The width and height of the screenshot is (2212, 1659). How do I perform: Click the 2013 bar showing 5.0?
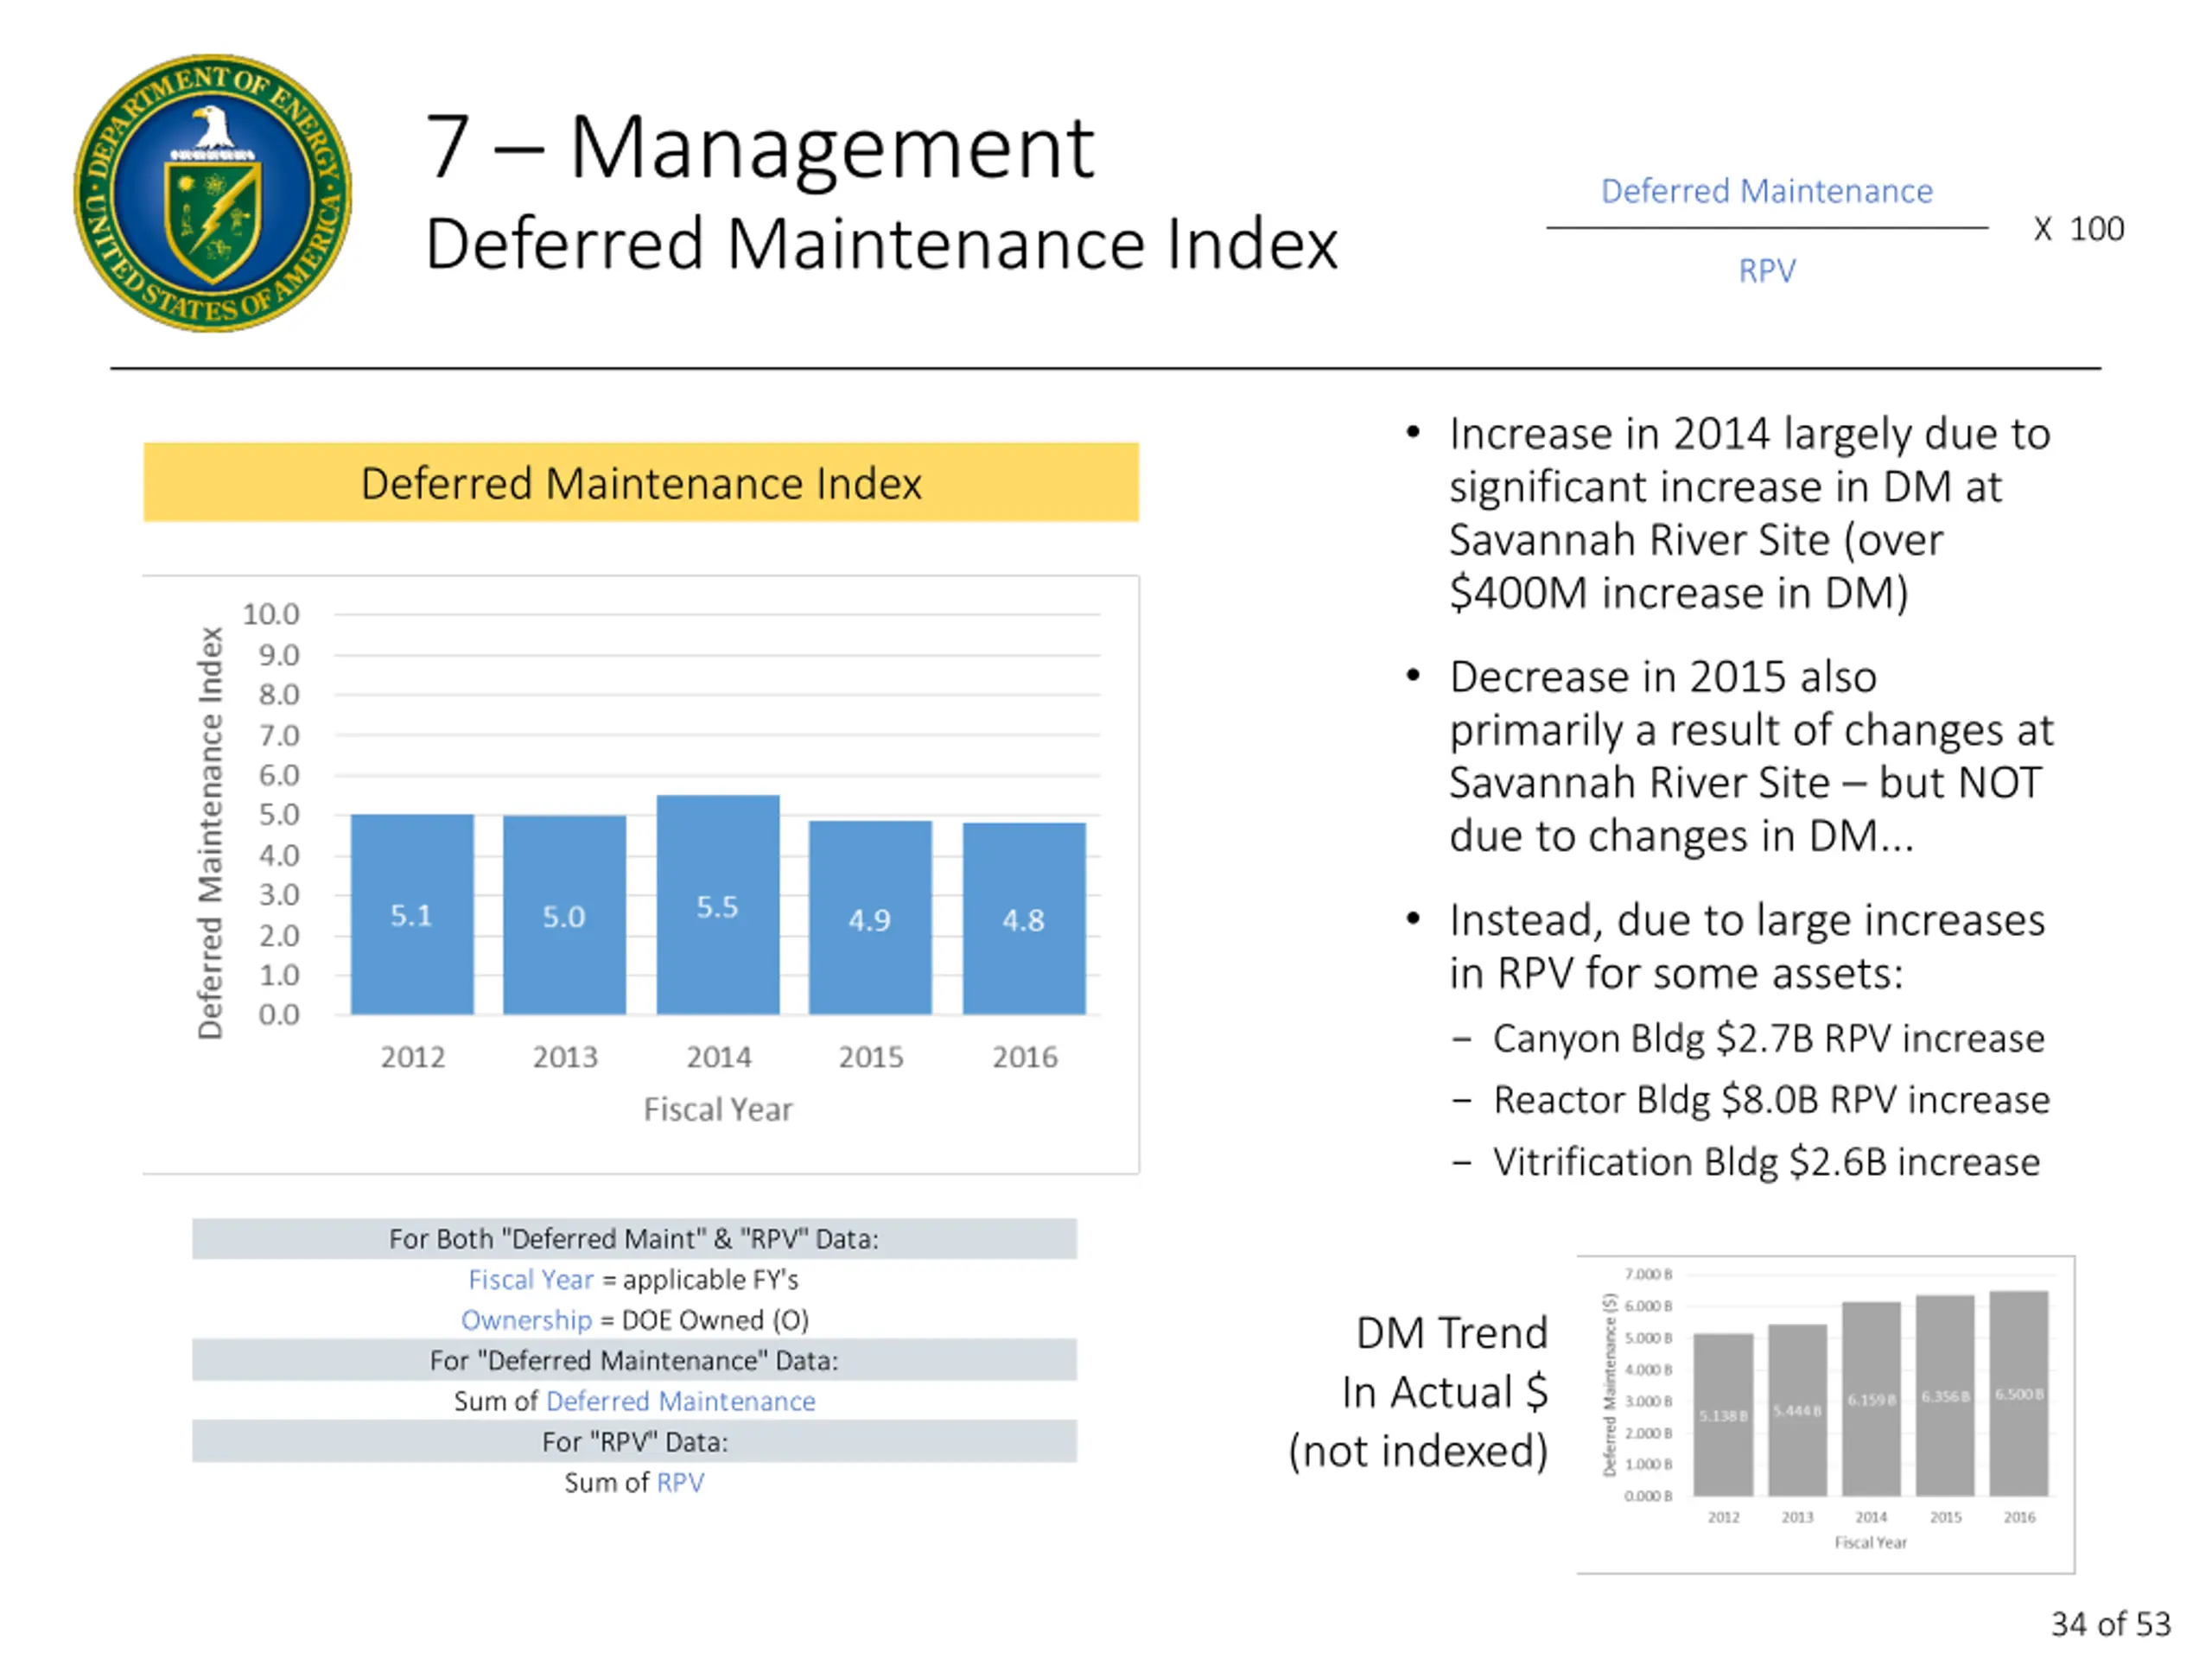pos(564,915)
